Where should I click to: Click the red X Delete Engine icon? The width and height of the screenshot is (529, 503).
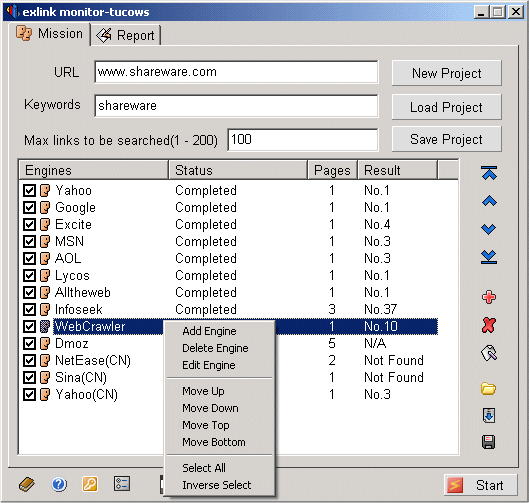click(x=489, y=325)
